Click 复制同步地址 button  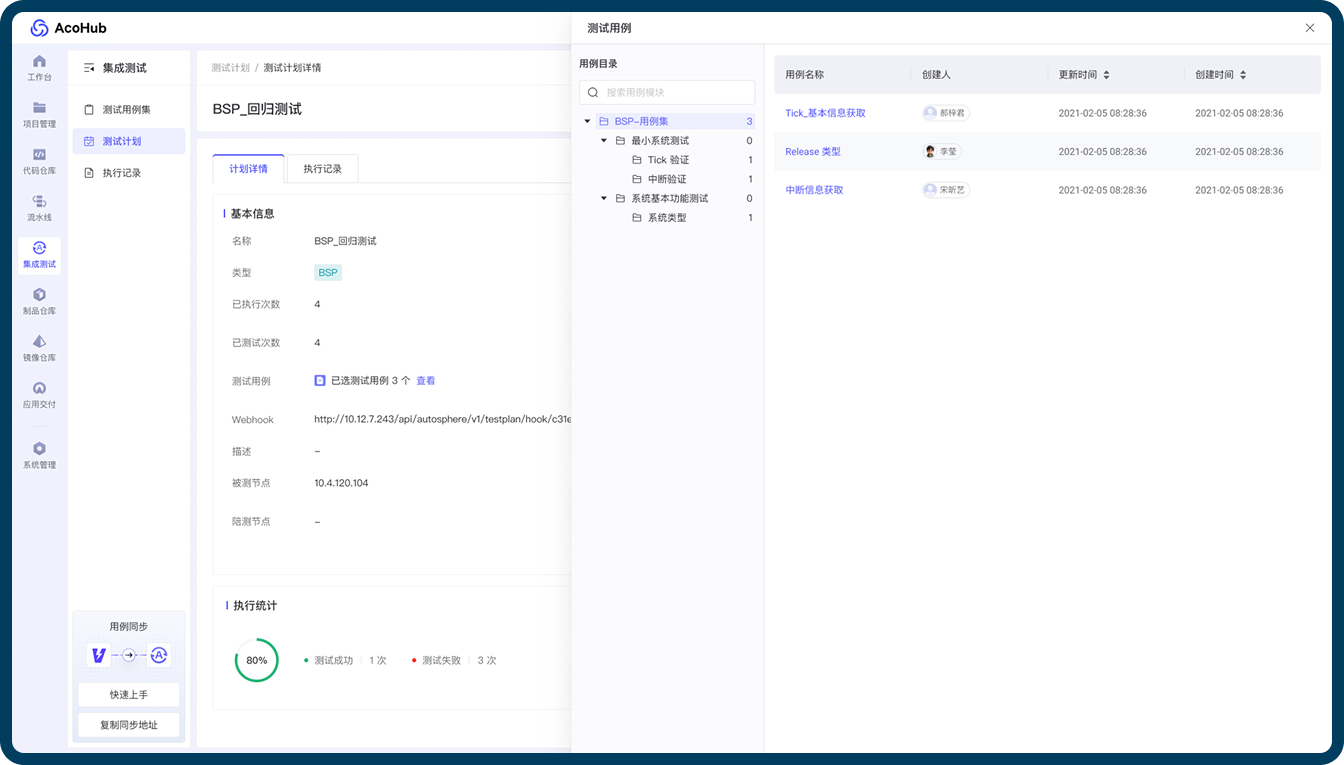pyautogui.click(x=129, y=725)
